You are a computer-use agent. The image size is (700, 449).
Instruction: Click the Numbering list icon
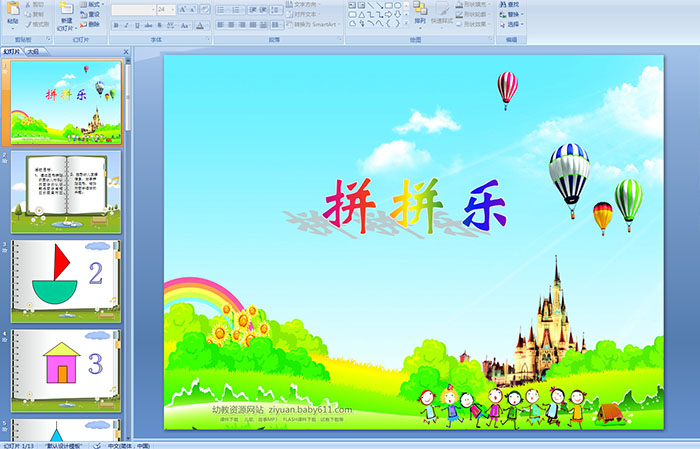[x=237, y=9]
